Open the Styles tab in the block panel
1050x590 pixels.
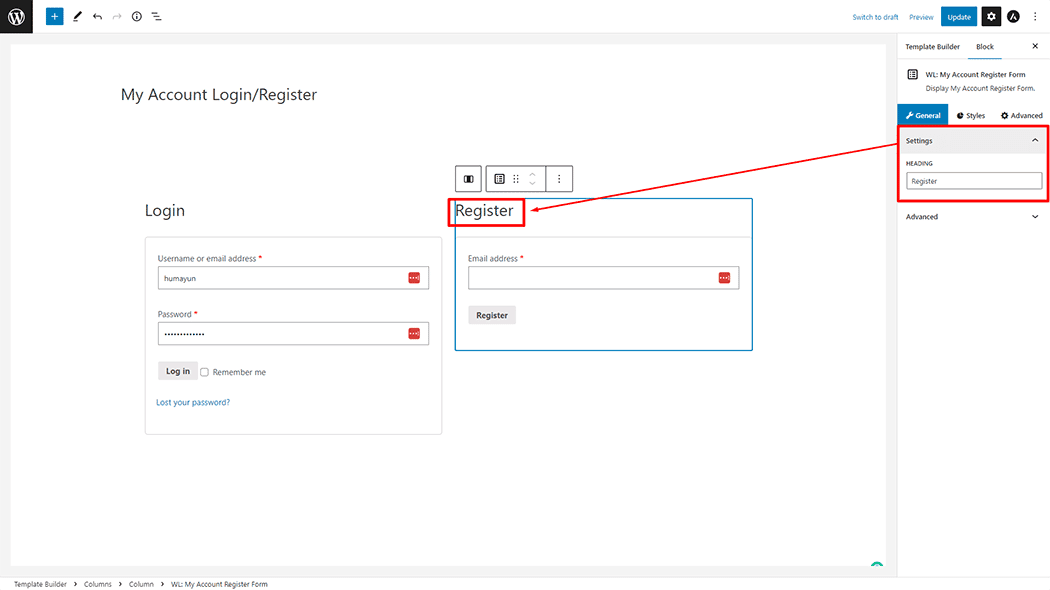click(969, 114)
